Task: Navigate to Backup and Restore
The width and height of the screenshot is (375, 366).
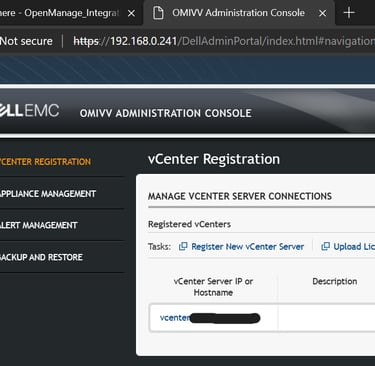Action: (x=41, y=257)
